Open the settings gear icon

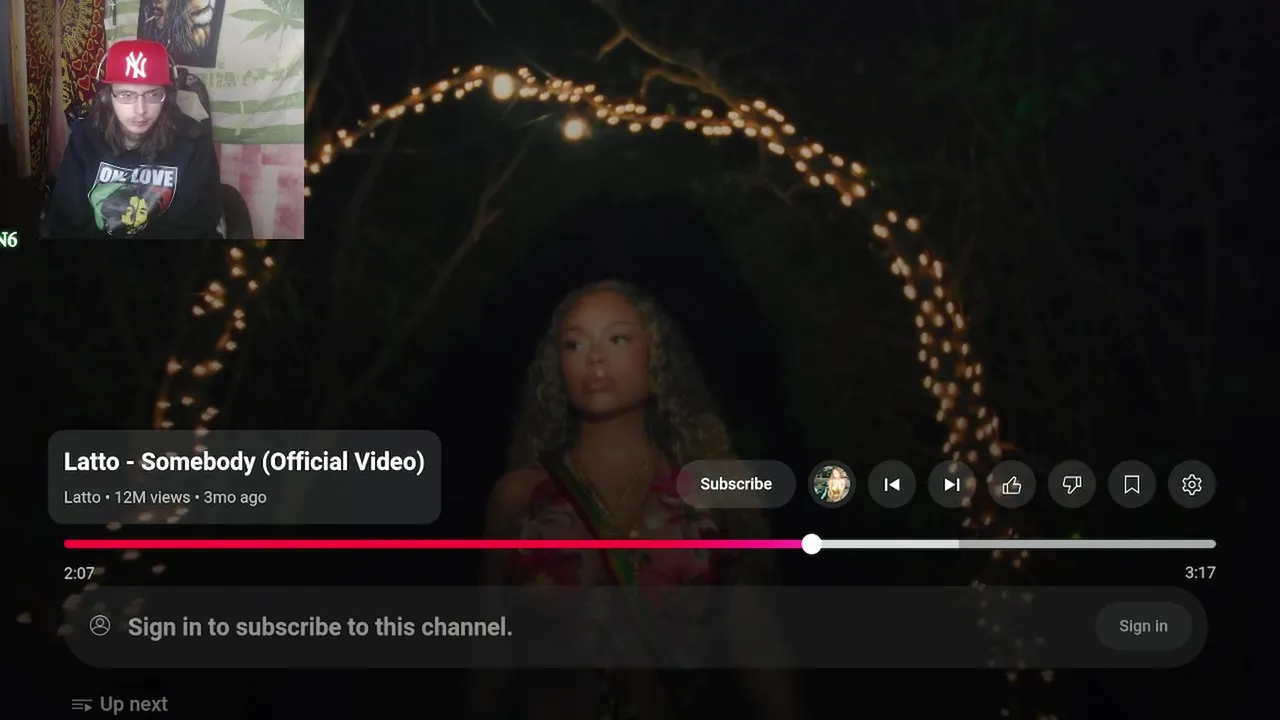(x=1192, y=484)
